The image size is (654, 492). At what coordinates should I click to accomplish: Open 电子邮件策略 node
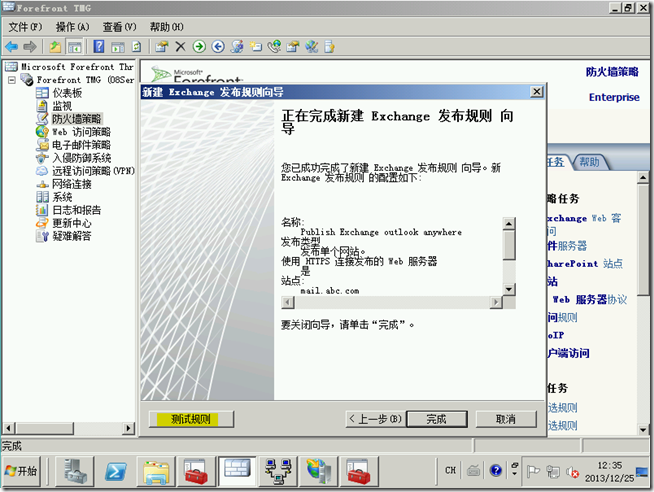pos(81,145)
